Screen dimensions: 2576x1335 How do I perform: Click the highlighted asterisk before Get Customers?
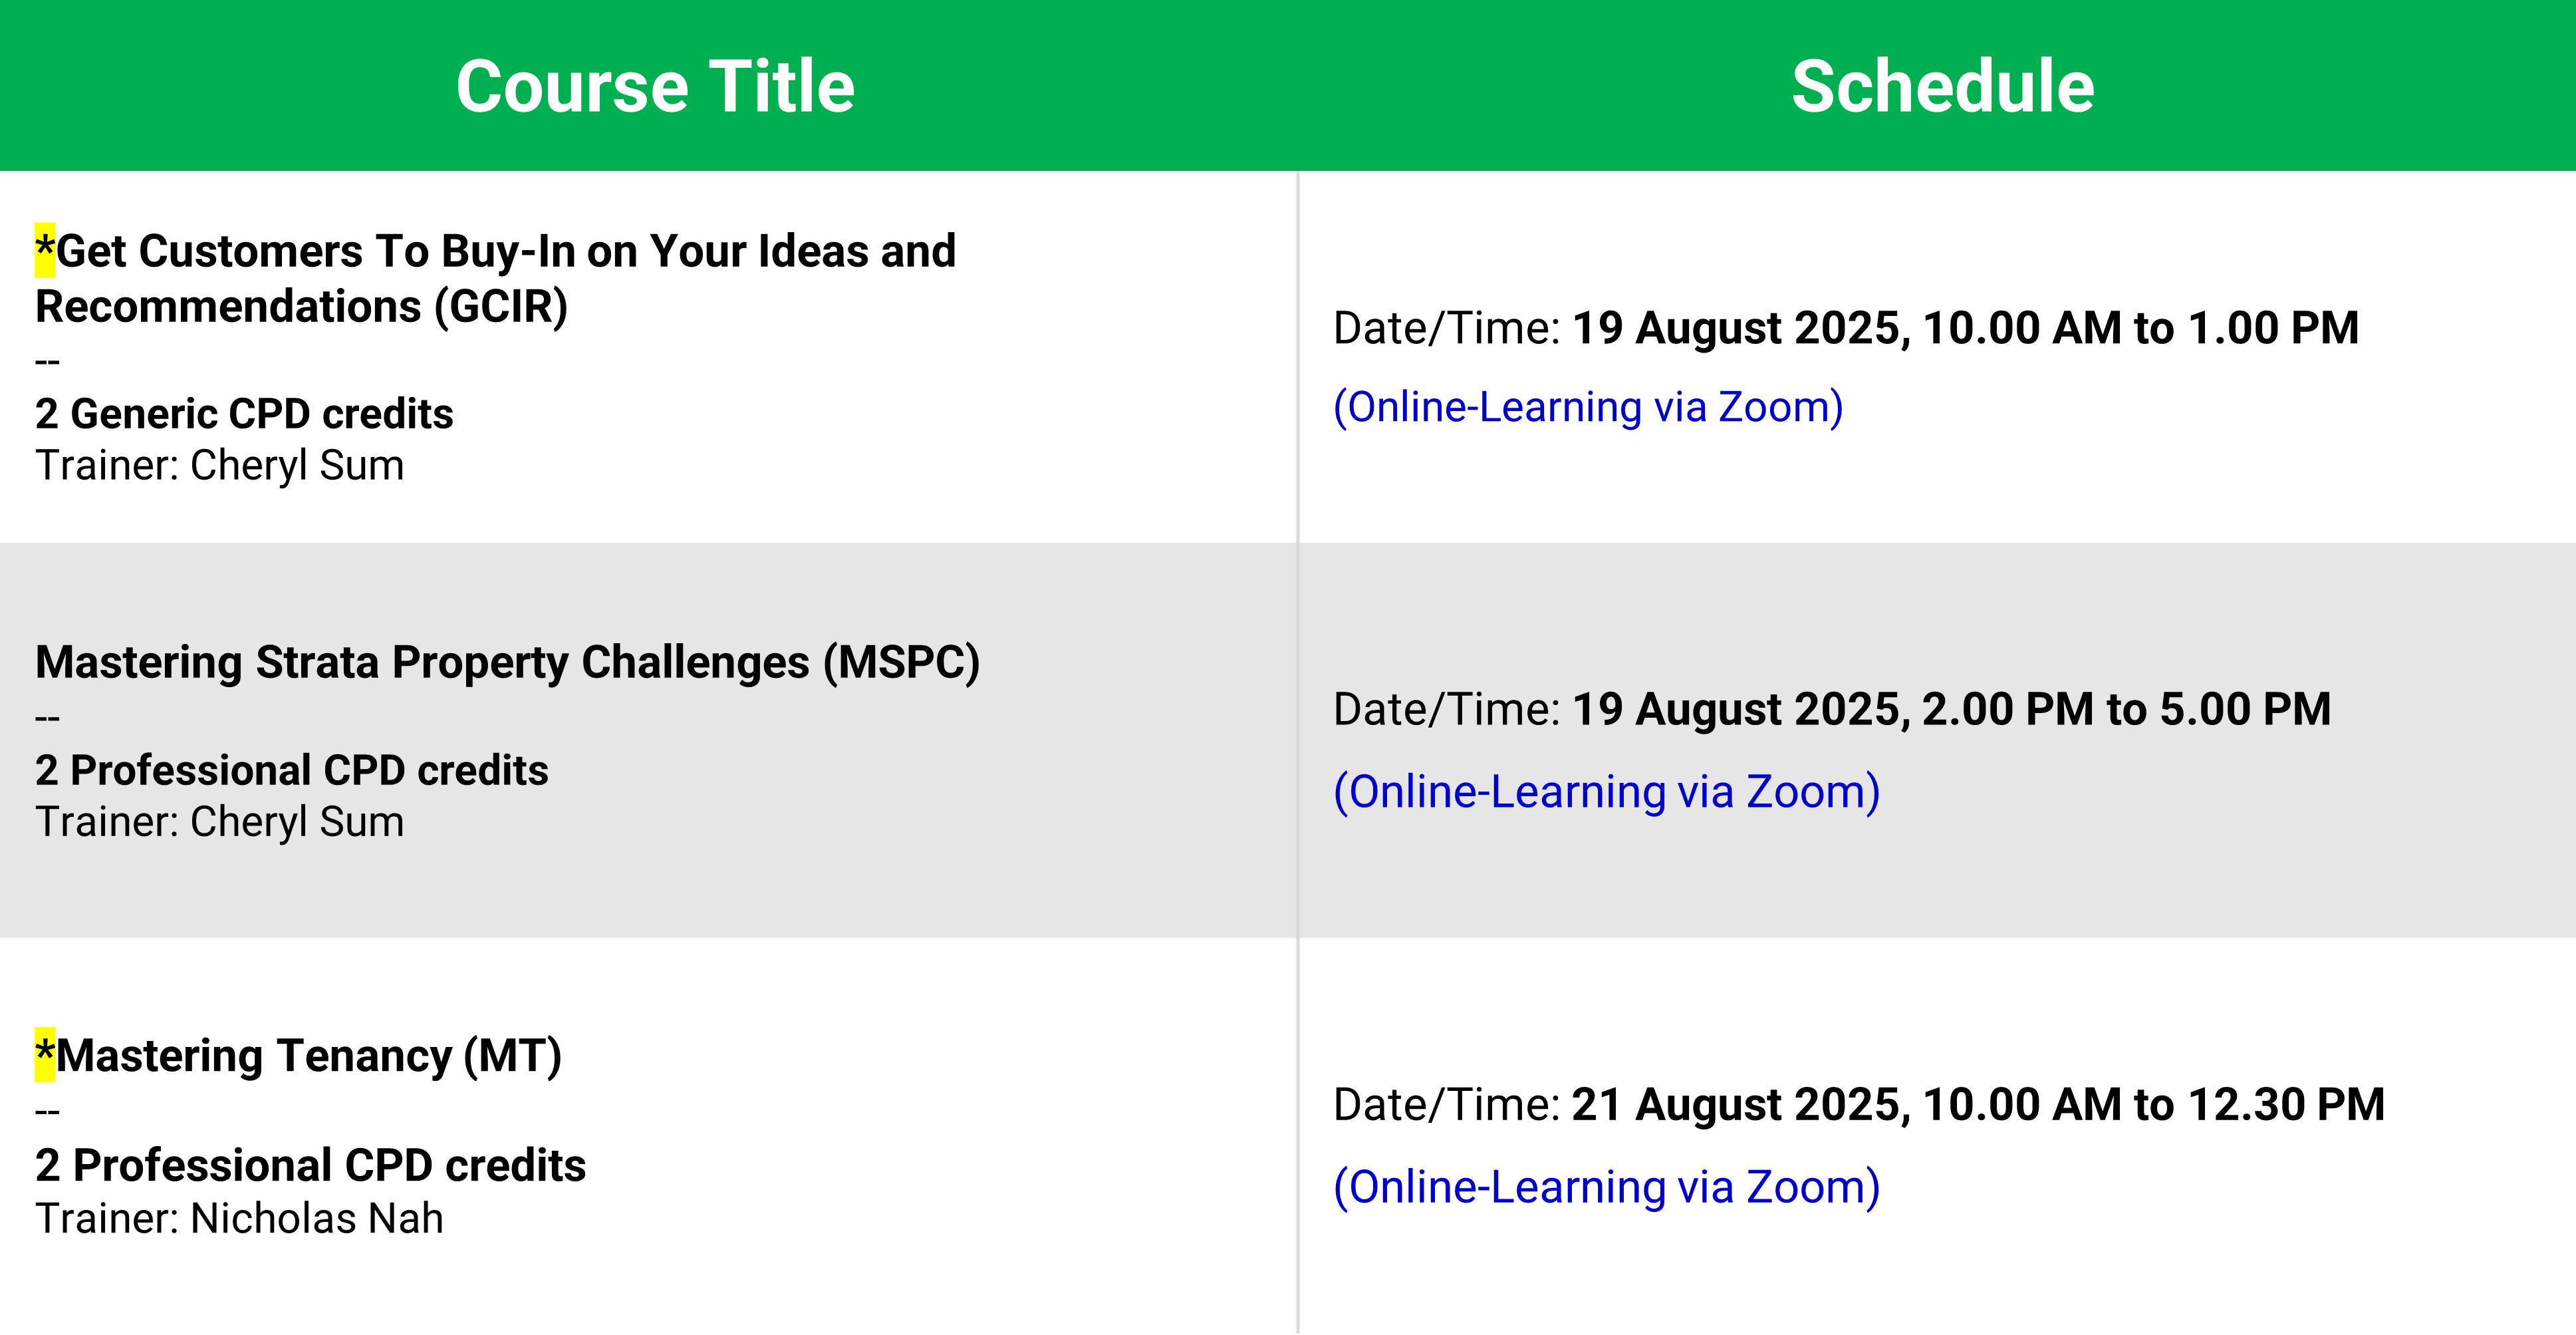click(45, 250)
